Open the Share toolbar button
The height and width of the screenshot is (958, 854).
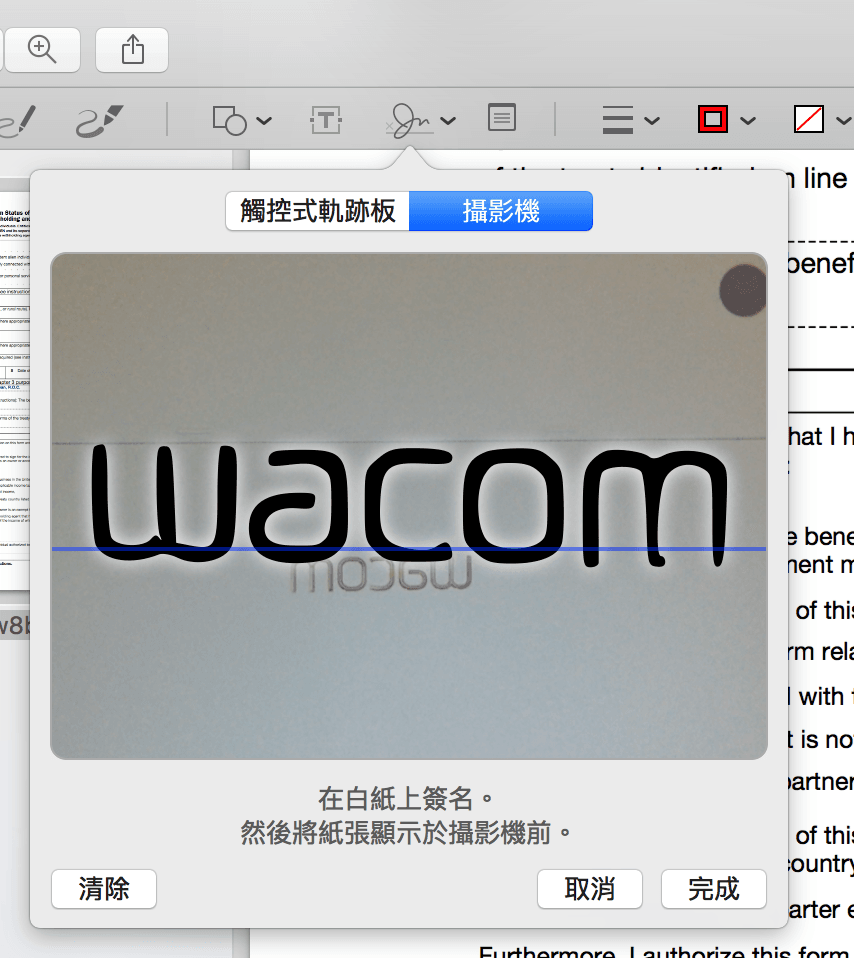click(132, 49)
